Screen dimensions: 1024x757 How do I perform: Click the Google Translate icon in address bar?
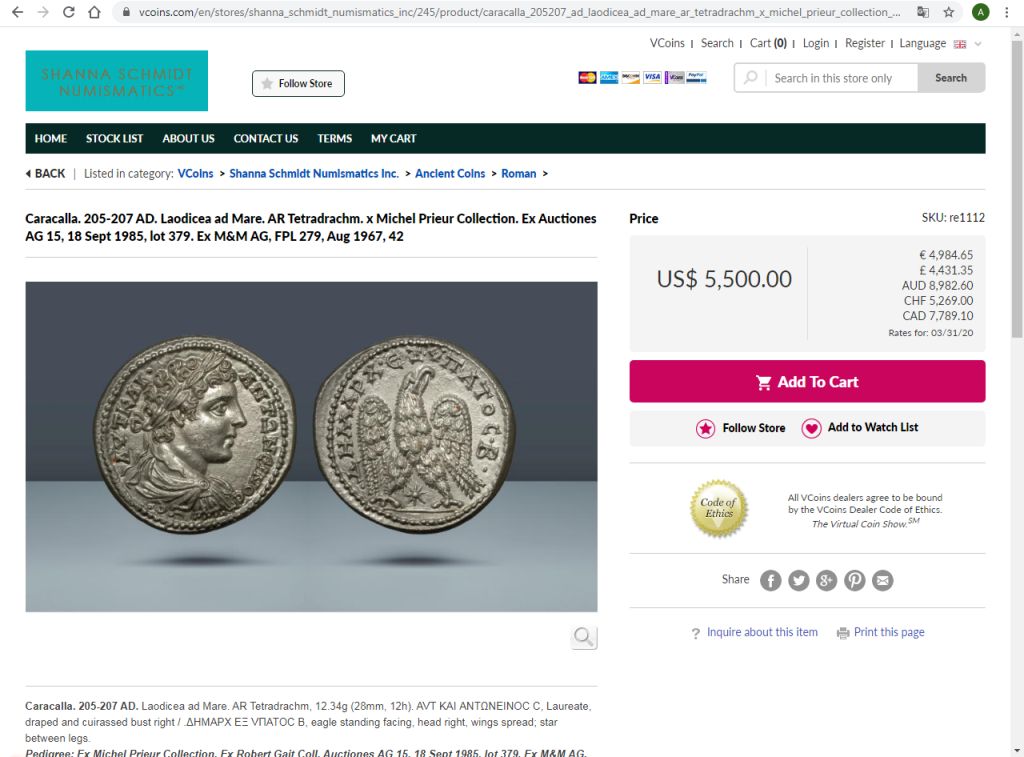coord(922,12)
